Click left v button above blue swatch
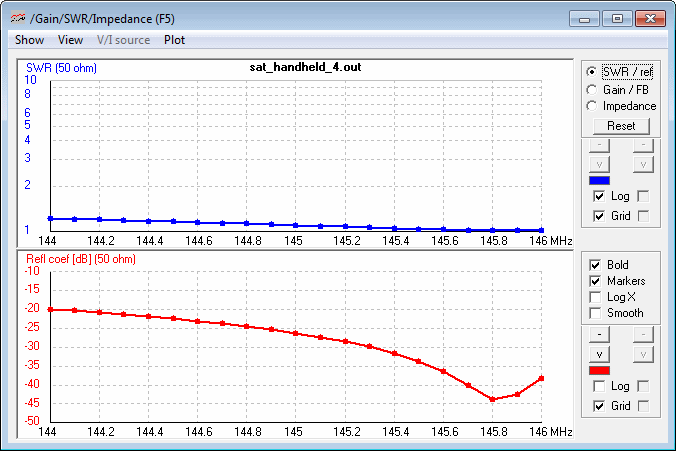This screenshot has height=451, width=676. coord(599,164)
